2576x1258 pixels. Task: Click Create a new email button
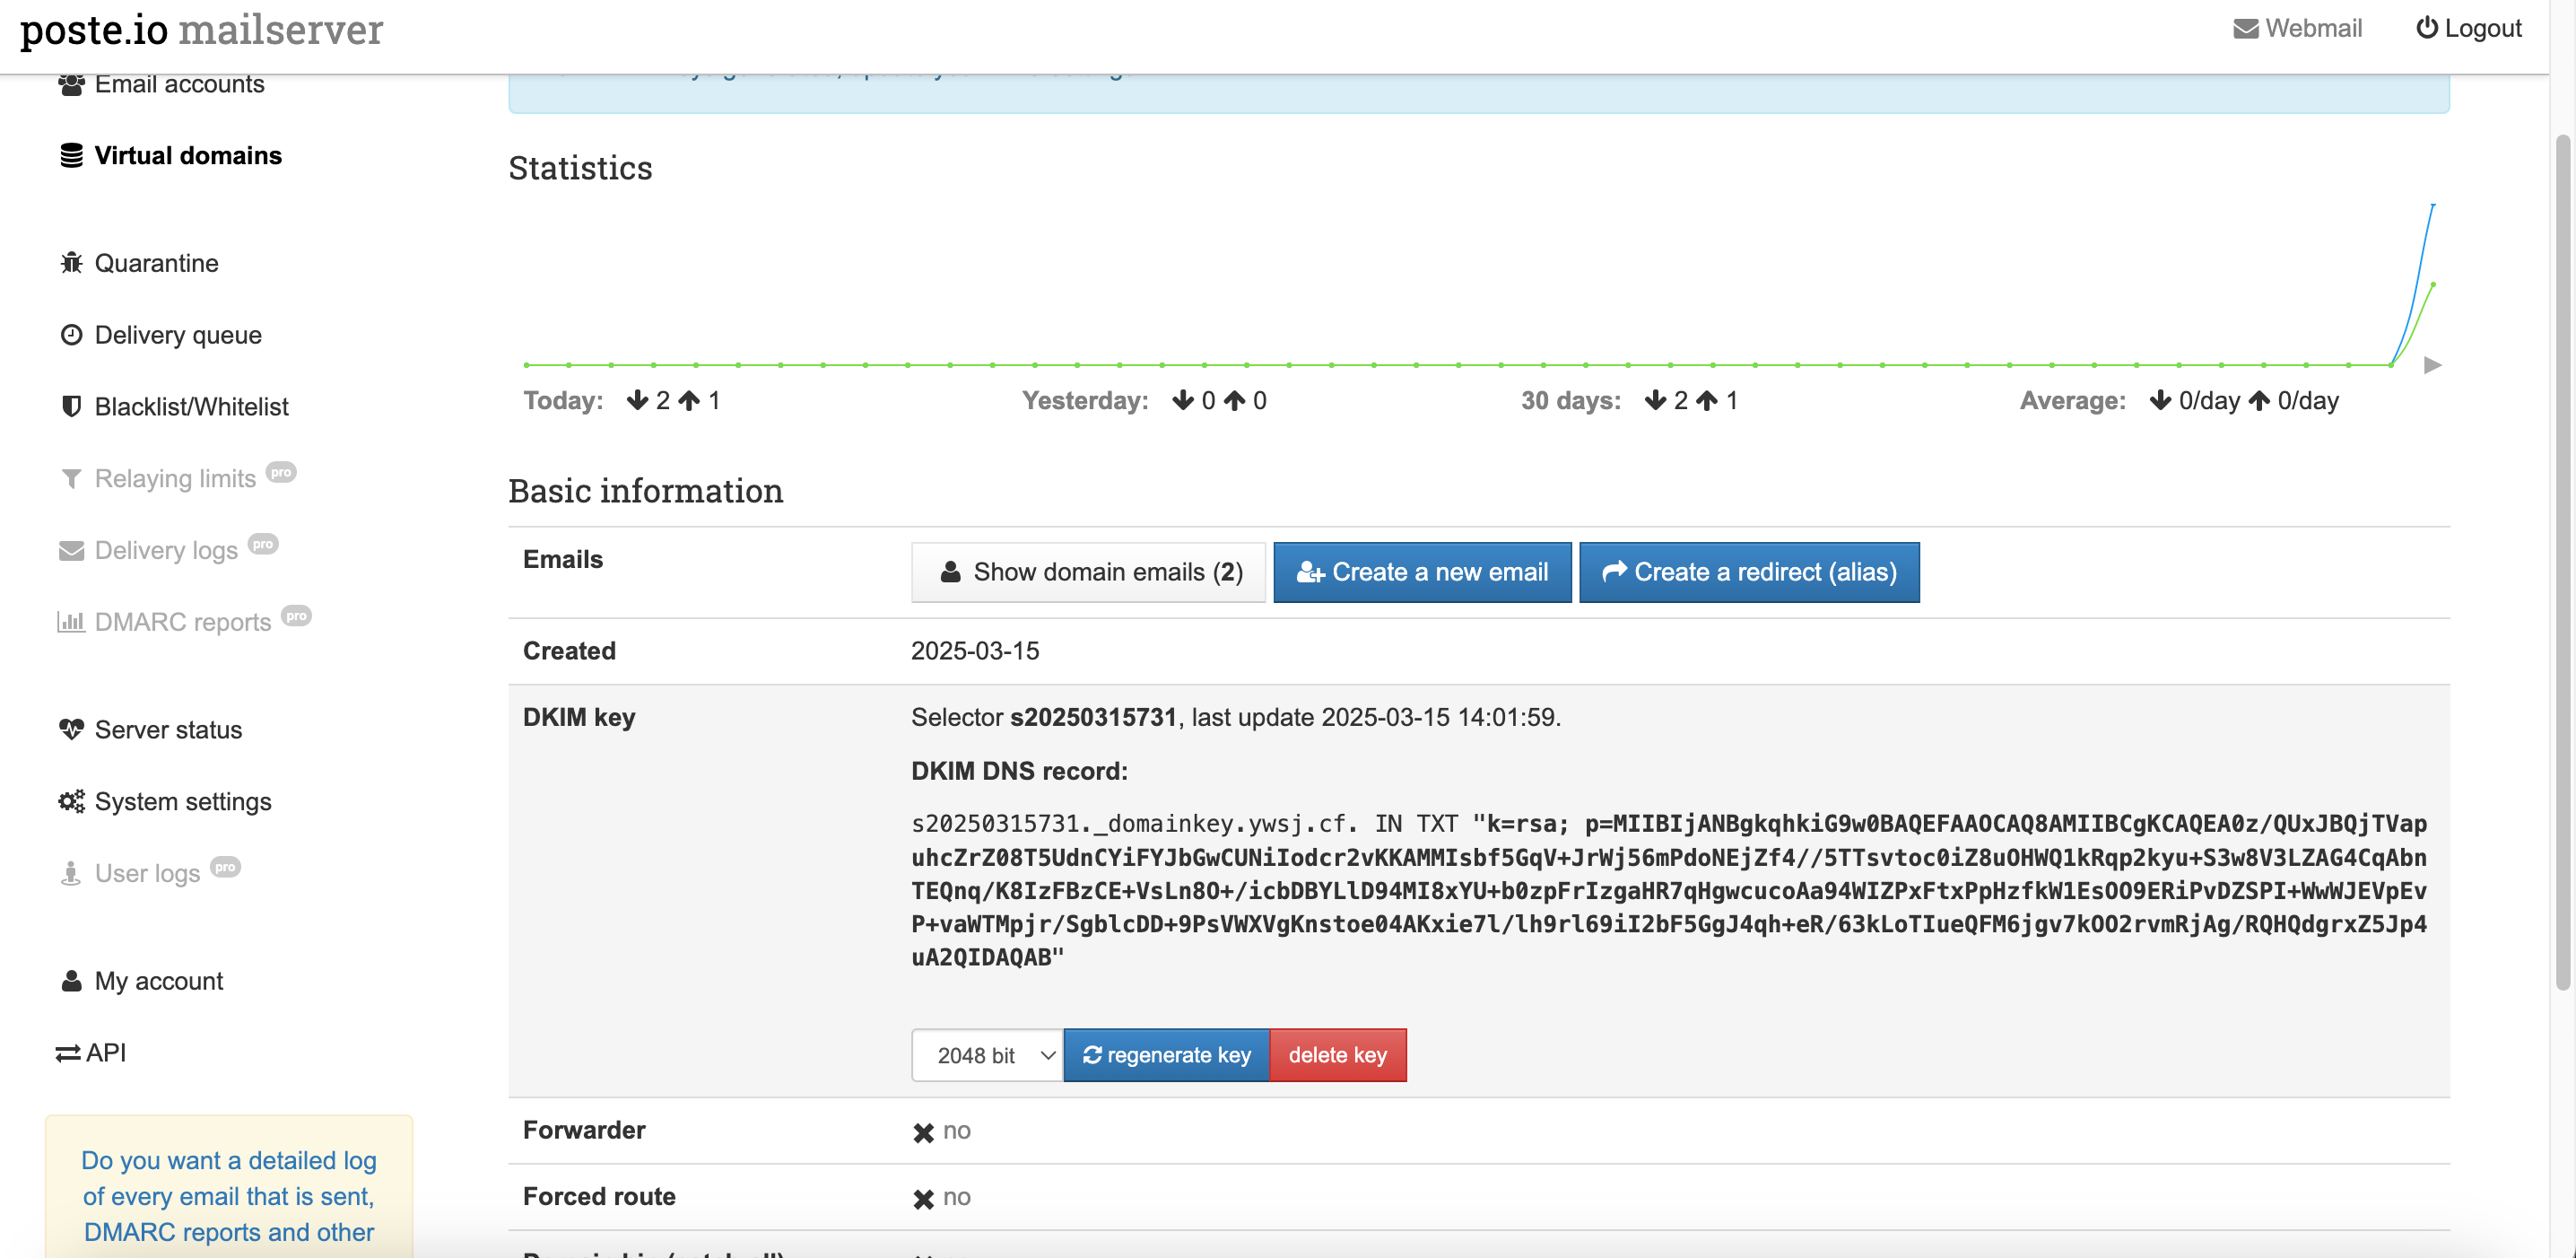tap(1421, 572)
